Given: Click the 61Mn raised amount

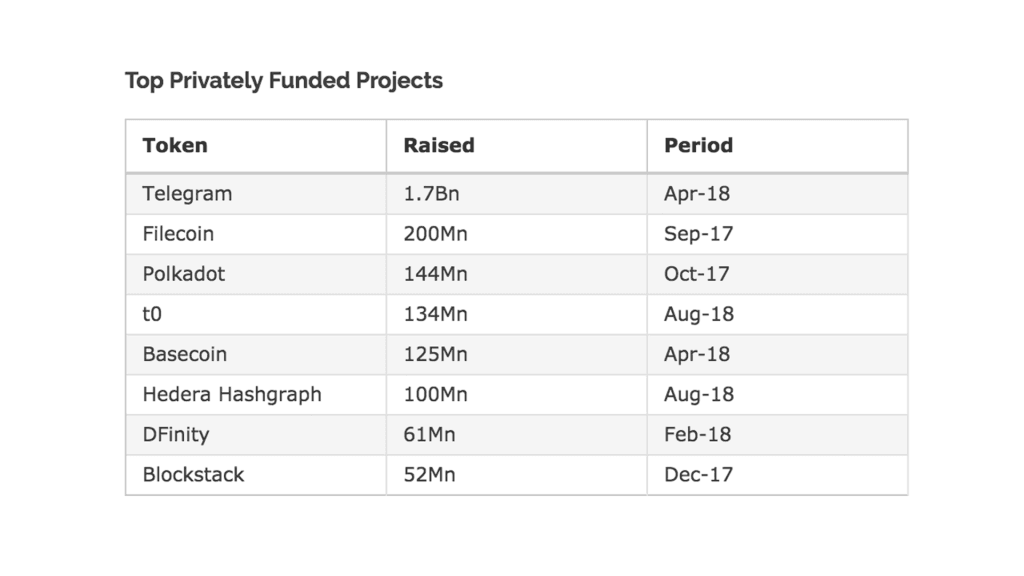Looking at the screenshot, I should pyautogui.click(x=429, y=434).
